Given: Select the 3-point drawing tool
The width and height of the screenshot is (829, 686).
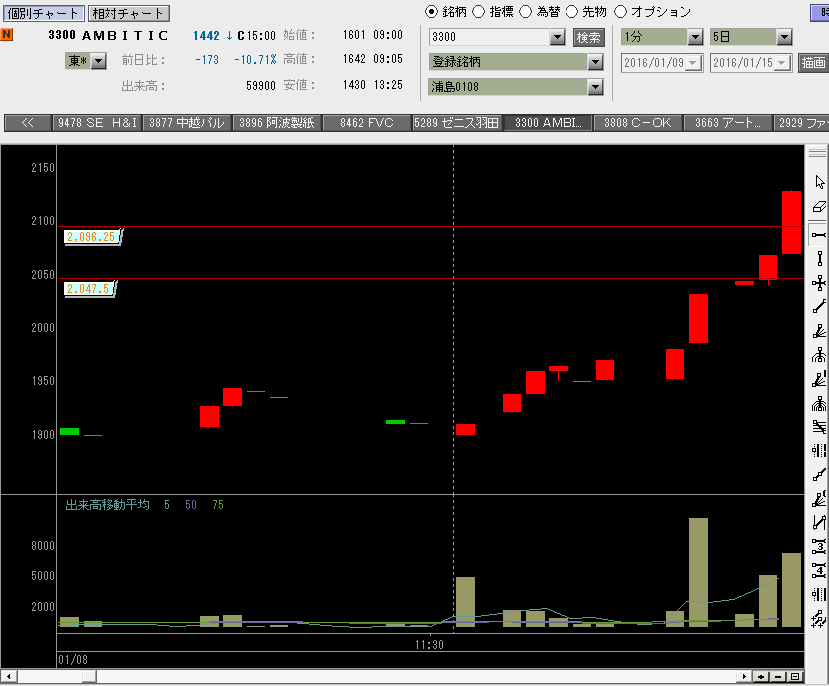Looking at the screenshot, I should pyautogui.click(x=819, y=546).
